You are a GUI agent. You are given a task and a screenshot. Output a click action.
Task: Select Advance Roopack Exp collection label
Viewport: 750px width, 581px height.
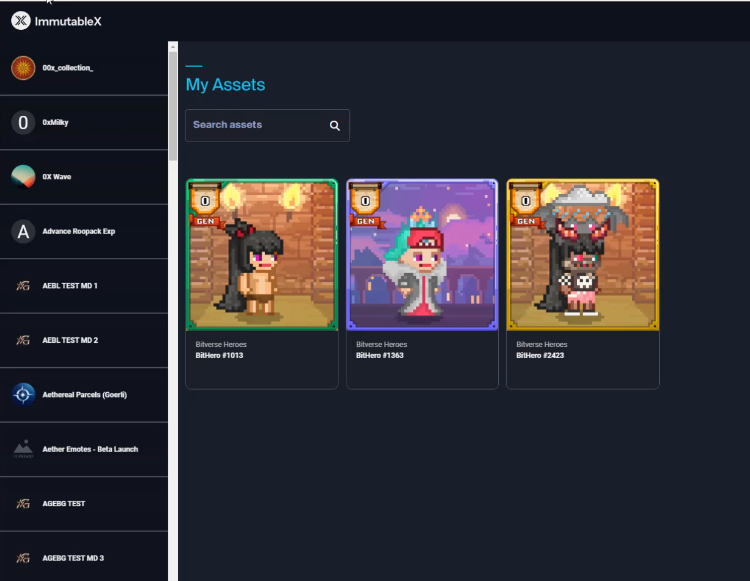point(78,231)
